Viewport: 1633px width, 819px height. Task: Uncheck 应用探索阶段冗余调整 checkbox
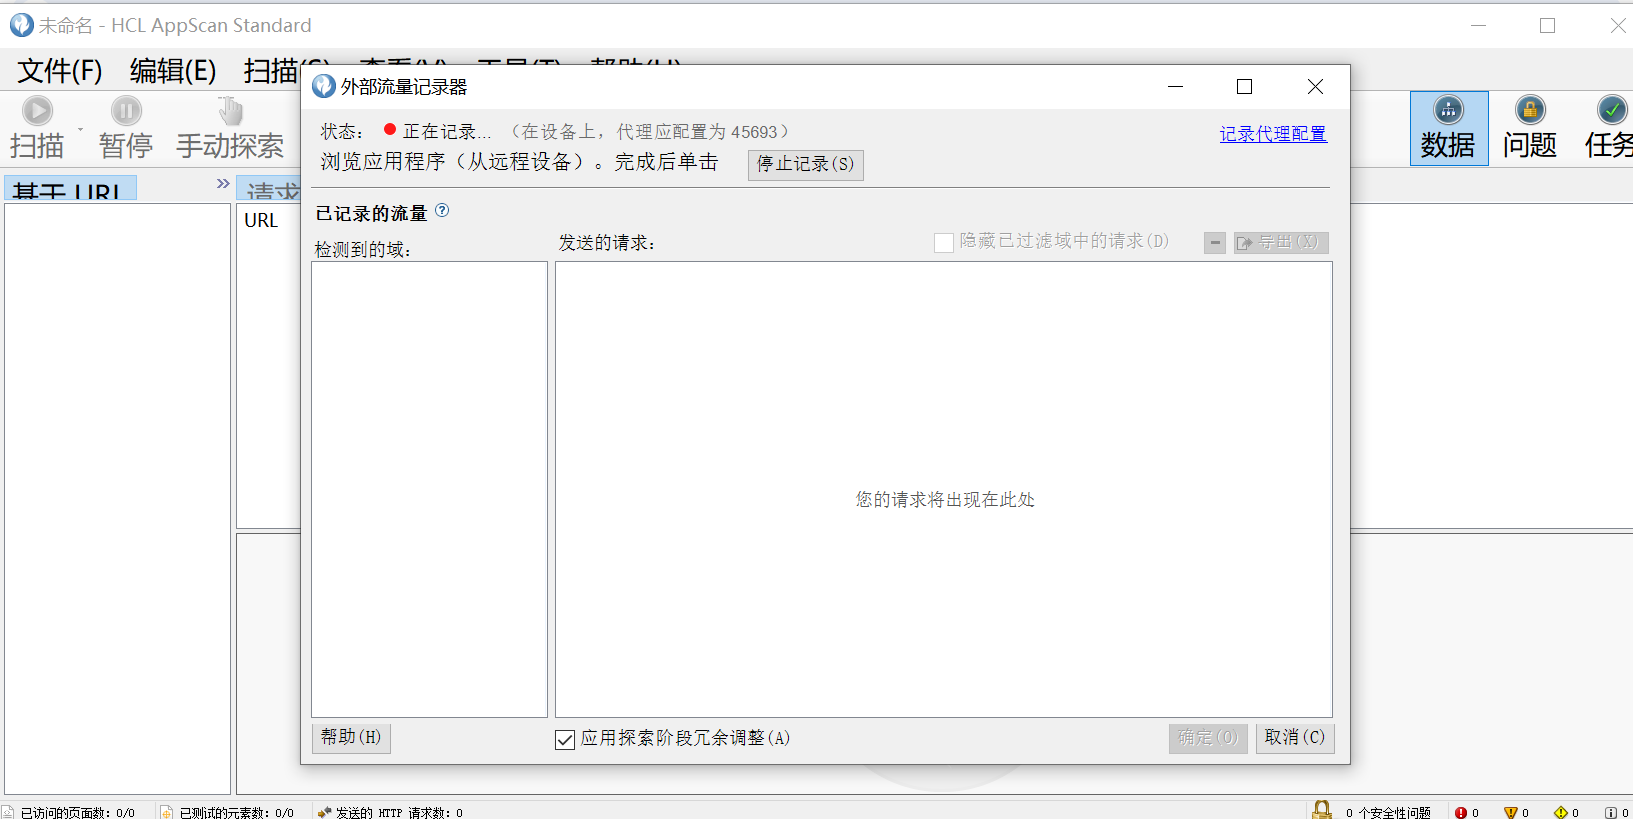[565, 739]
